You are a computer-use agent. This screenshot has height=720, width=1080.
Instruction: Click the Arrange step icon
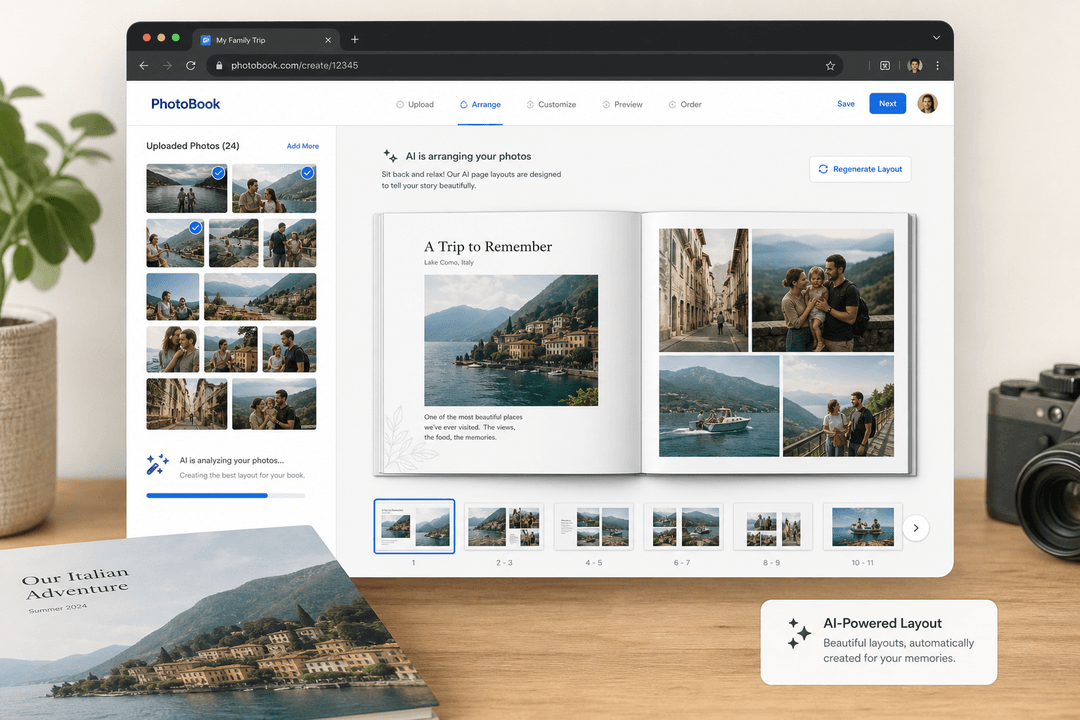(464, 105)
